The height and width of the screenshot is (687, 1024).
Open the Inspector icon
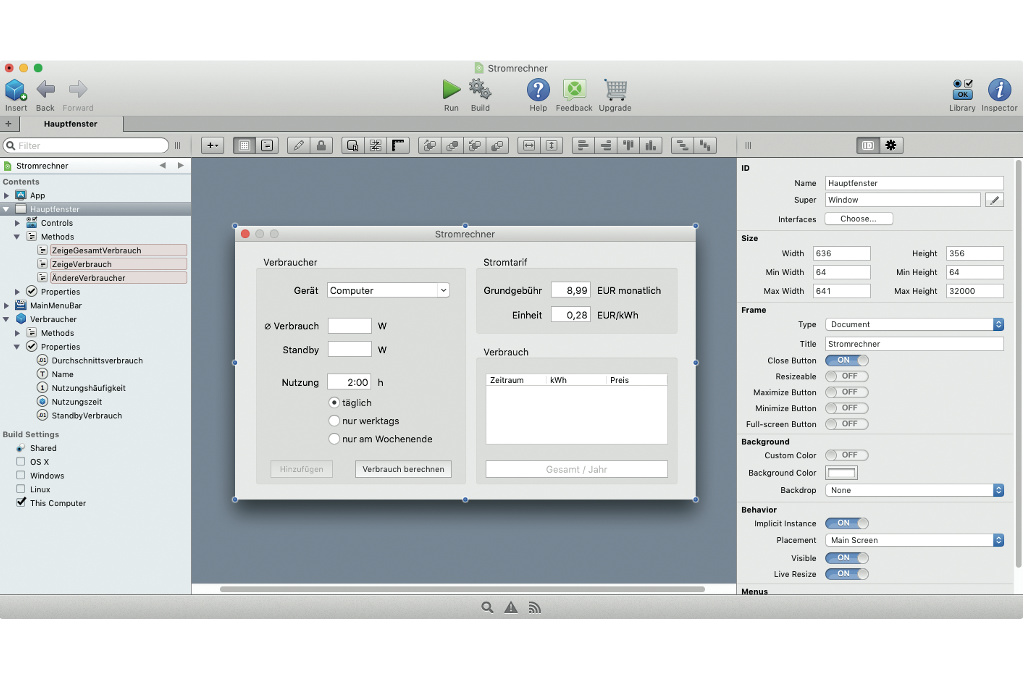[x=999, y=90]
